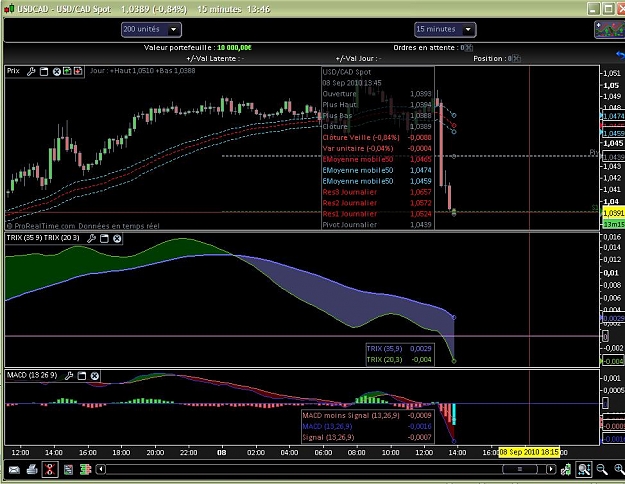This screenshot has height=484, width=625.
Task: Click the +/-Val Latente label
Action: (215, 59)
